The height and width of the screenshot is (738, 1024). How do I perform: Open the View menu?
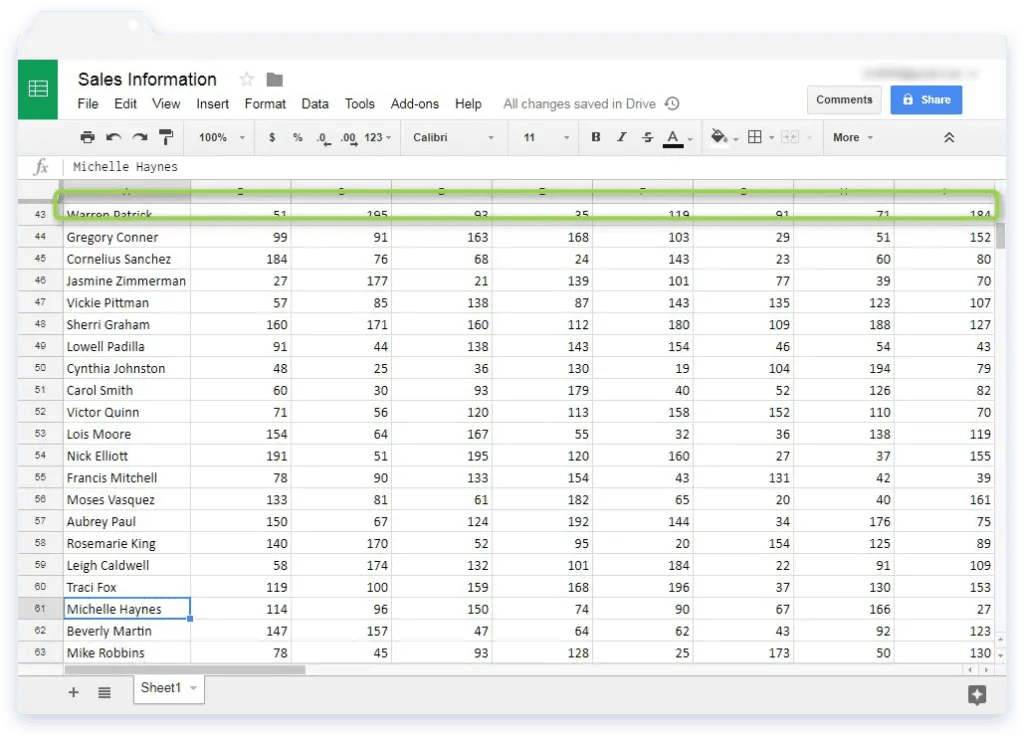[166, 104]
